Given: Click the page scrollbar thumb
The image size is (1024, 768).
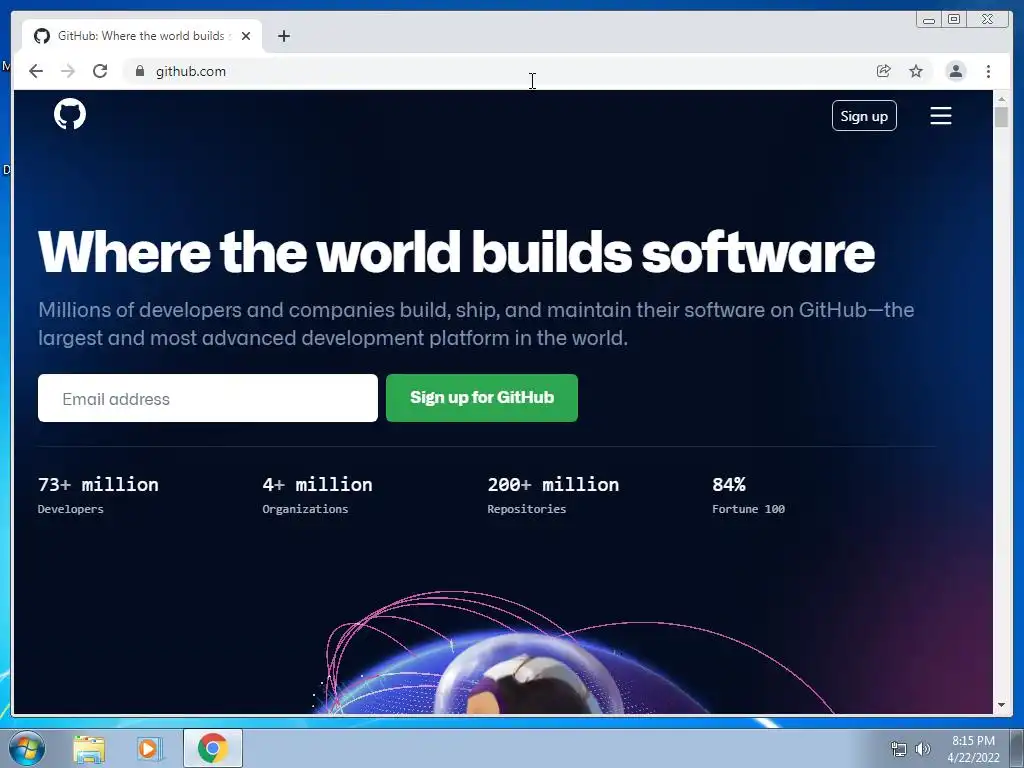Looking at the screenshot, I should coord(1001,117).
